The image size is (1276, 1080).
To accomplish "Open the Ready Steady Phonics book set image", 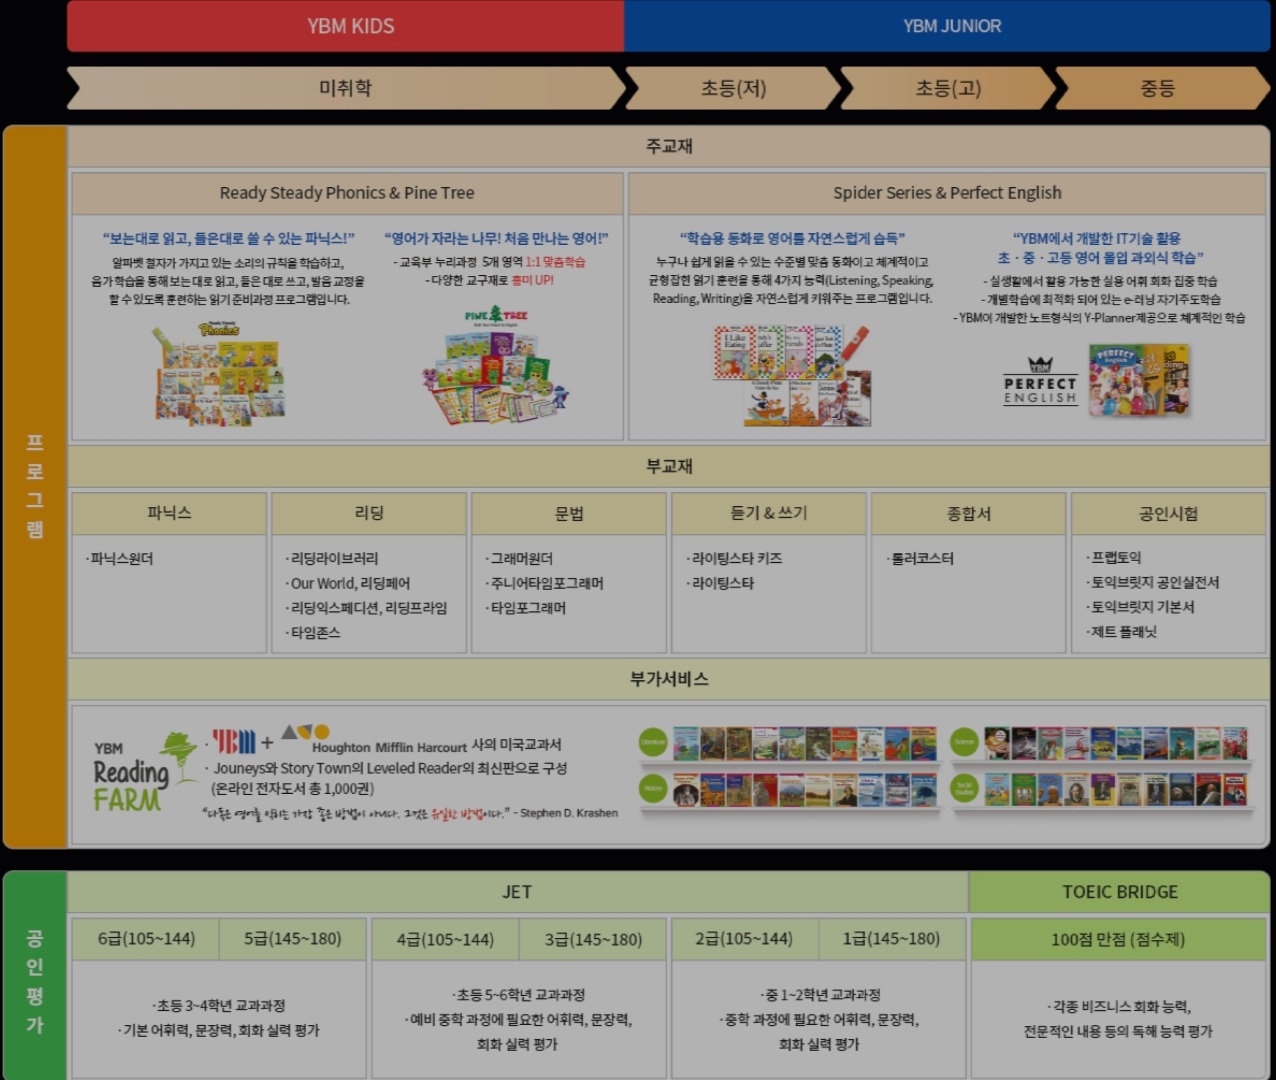I will 219,374.
